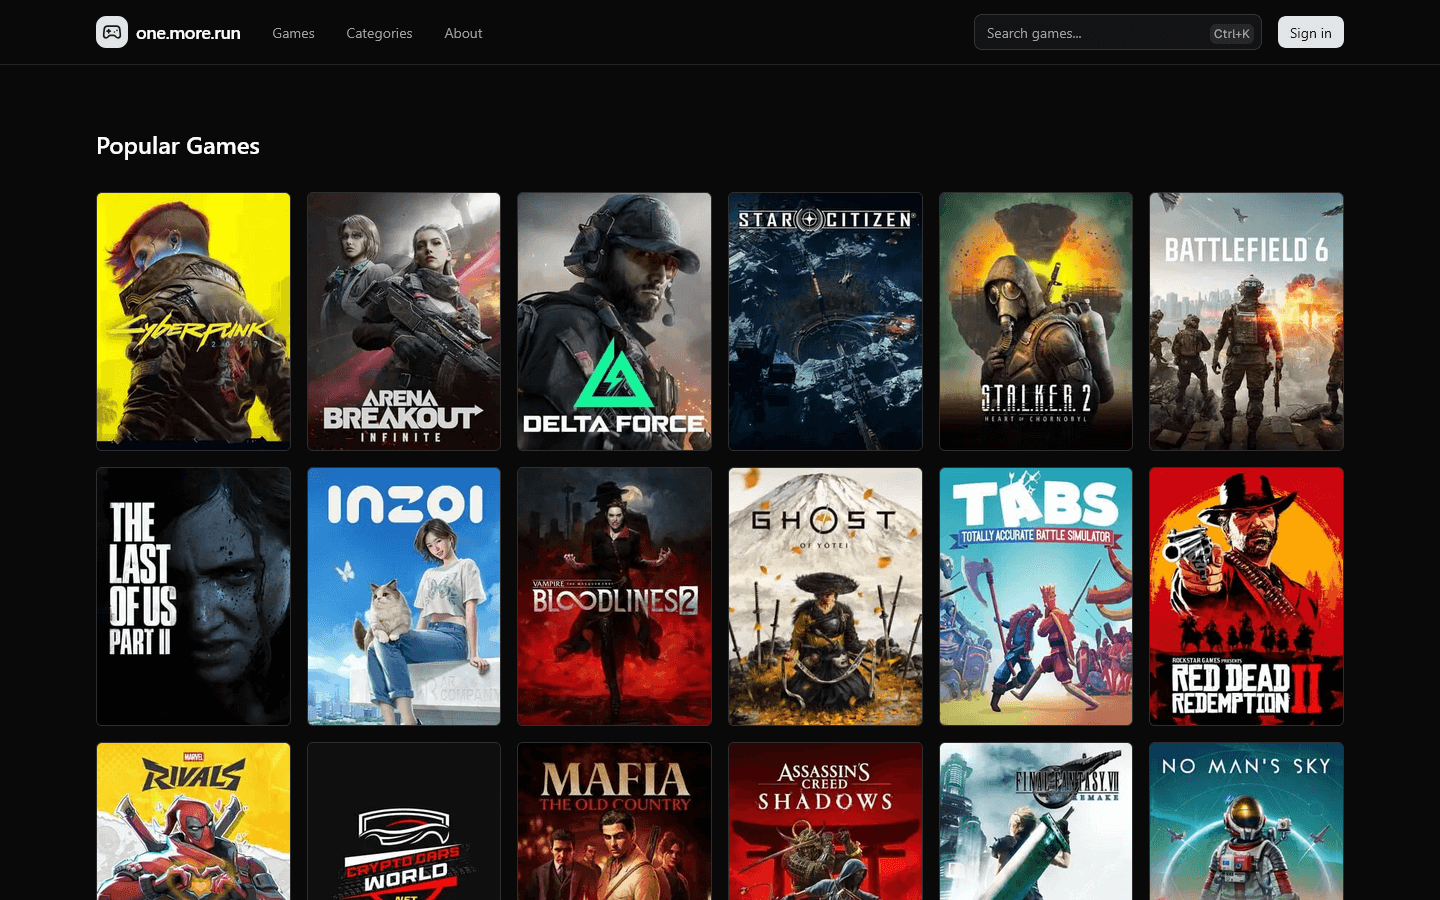The height and width of the screenshot is (900, 1440).
Task: Open Battlefield 6
Action: pos(1246,321)
